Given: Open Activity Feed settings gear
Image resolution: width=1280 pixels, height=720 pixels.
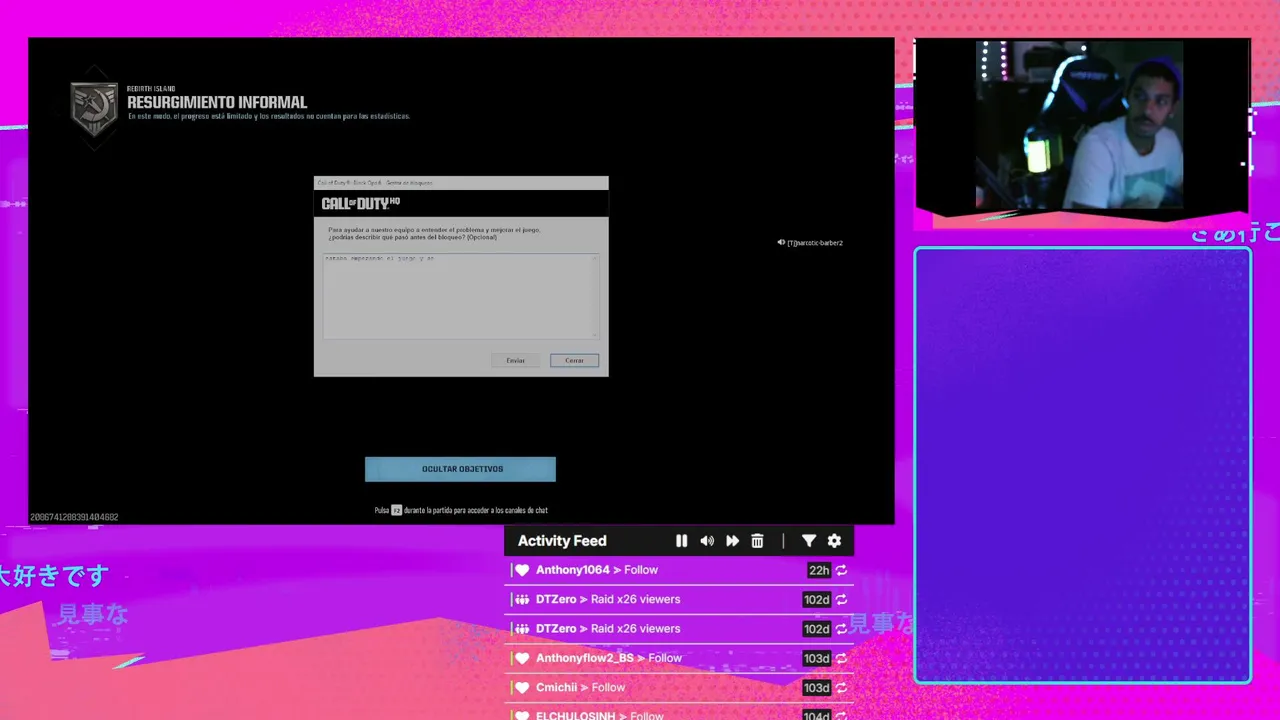Looking at the screenshot, I should (x=834, y=541).
